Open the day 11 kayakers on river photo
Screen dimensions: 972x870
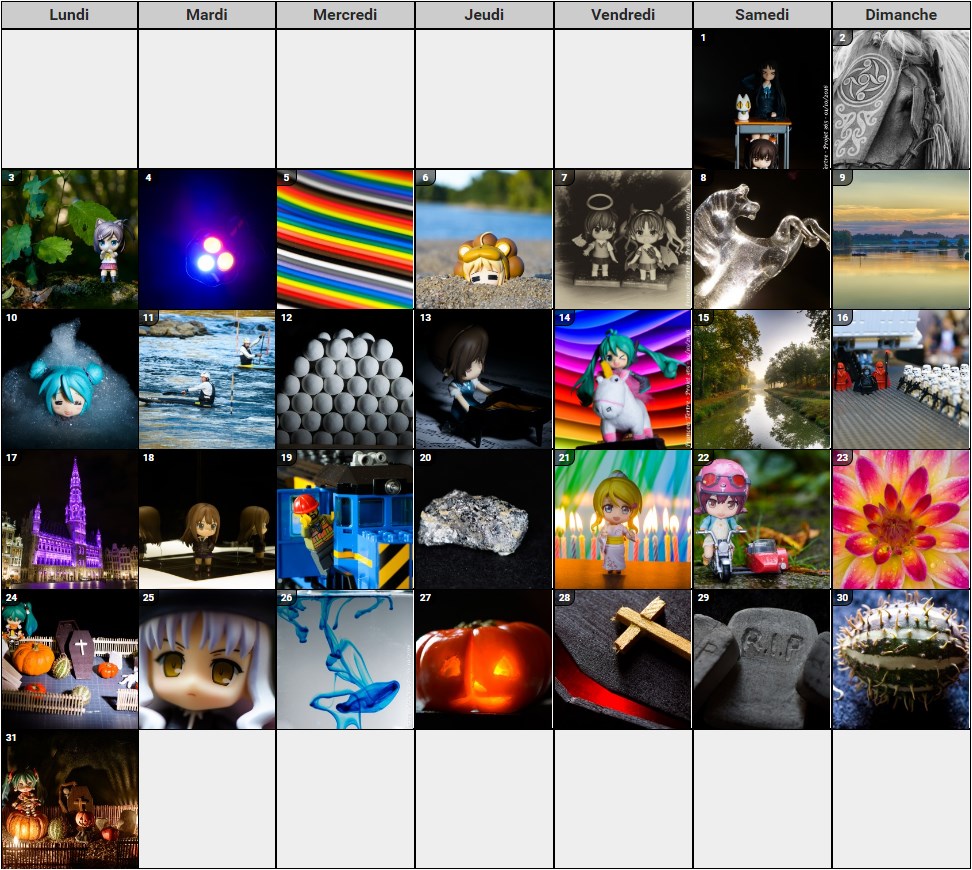pos(207,380)
